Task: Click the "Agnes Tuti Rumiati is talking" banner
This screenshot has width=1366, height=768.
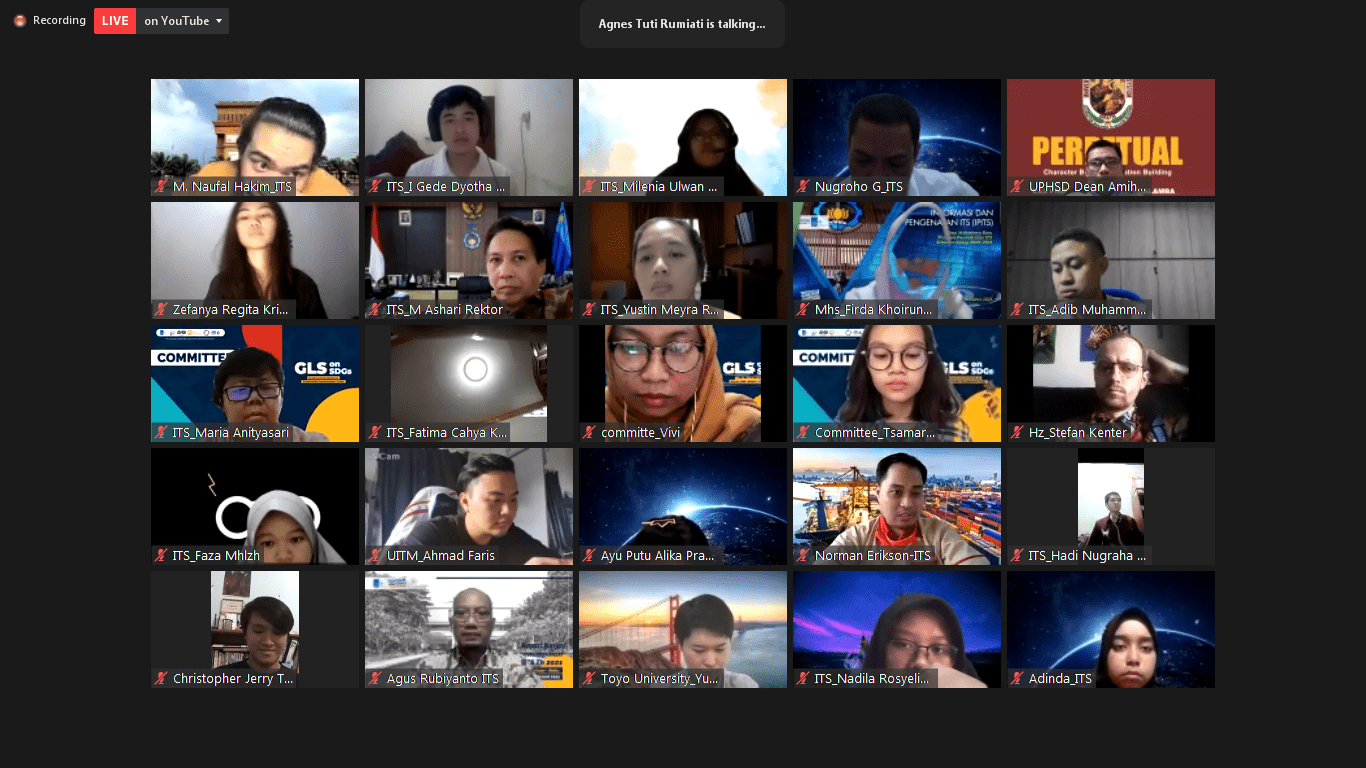Action: [x=682, y=24]
